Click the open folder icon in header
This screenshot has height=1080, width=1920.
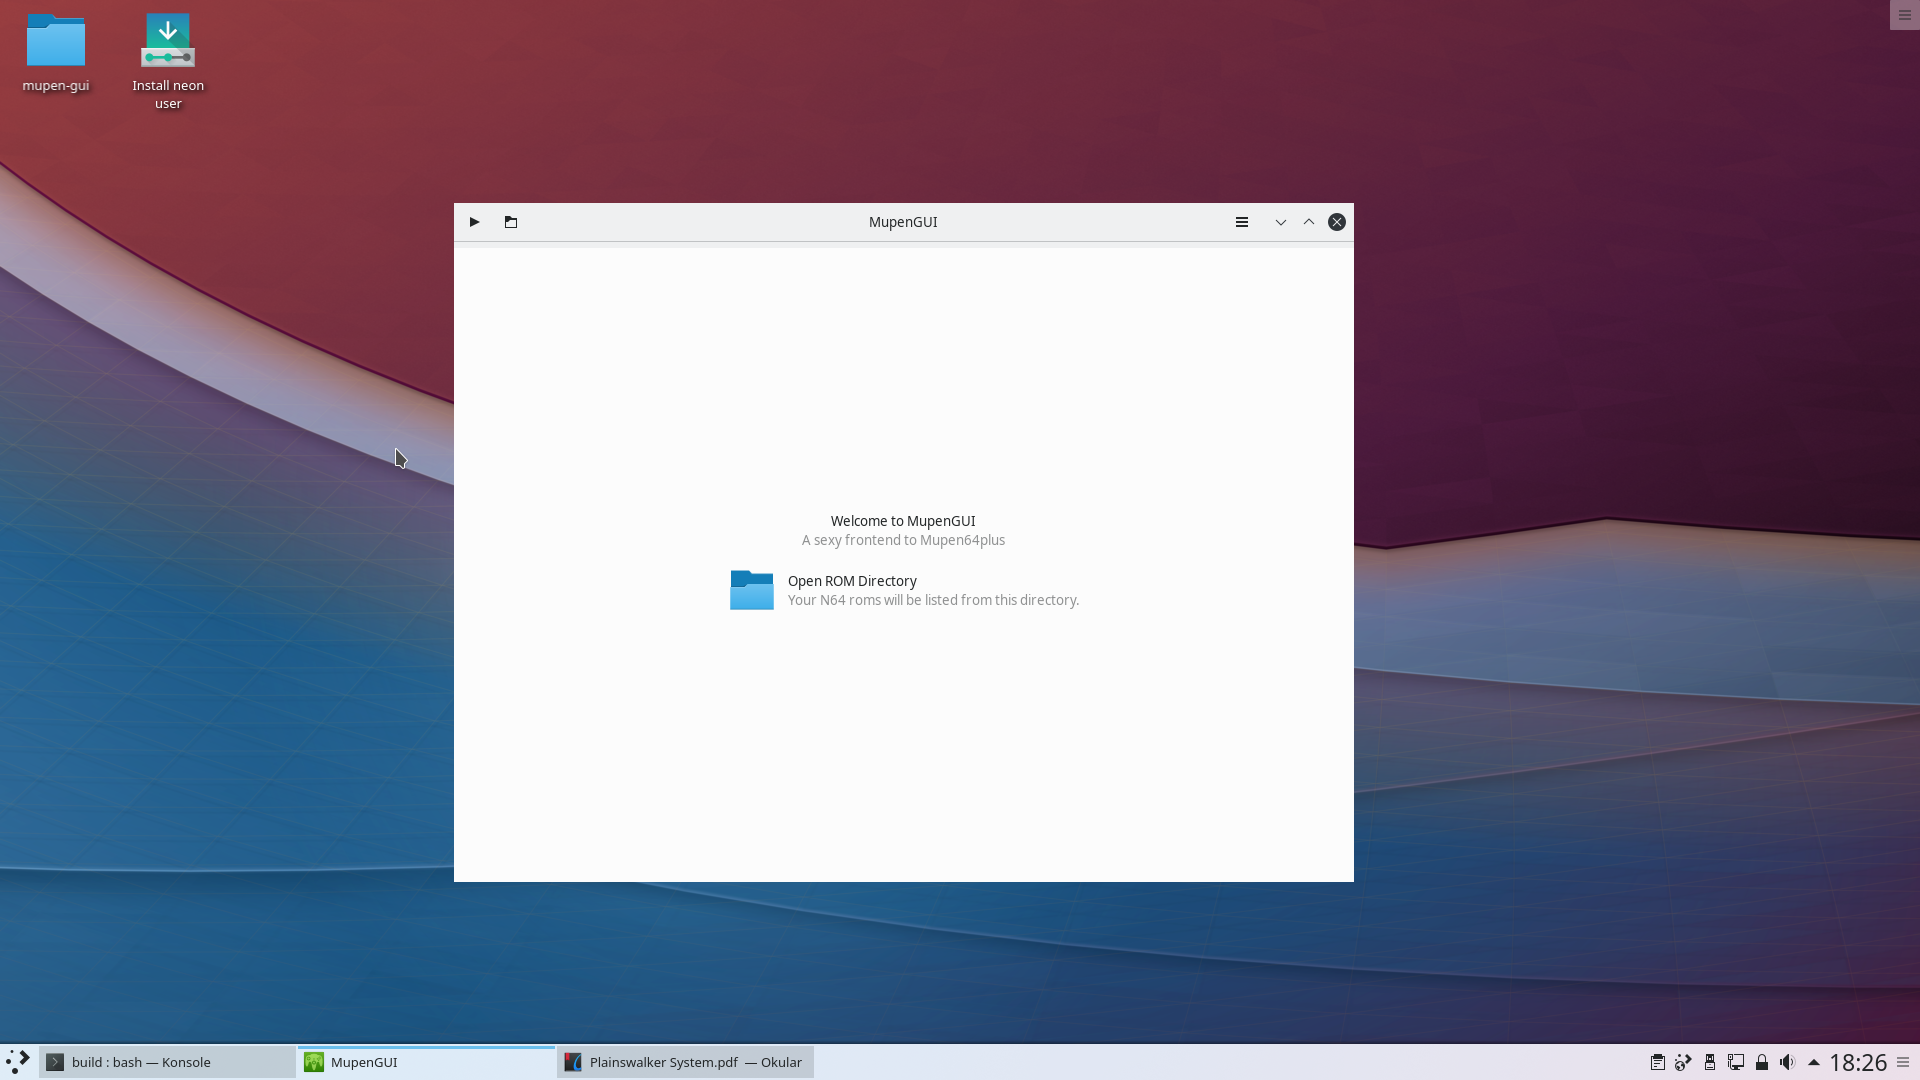[x=511, y=222]
